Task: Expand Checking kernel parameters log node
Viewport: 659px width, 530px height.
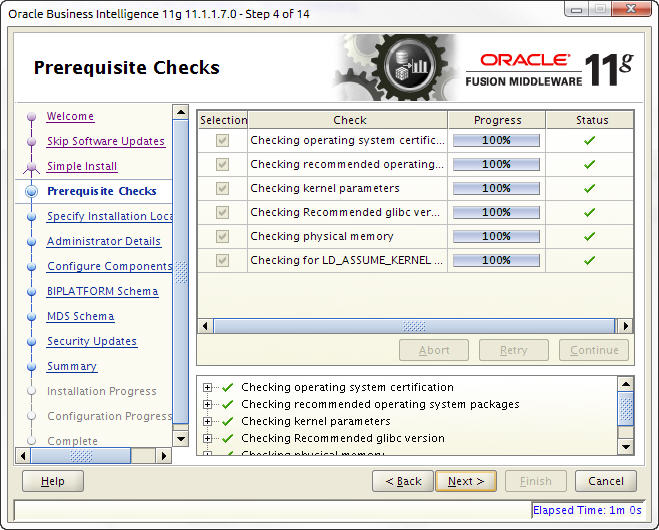Action: (x=207, y=421)
